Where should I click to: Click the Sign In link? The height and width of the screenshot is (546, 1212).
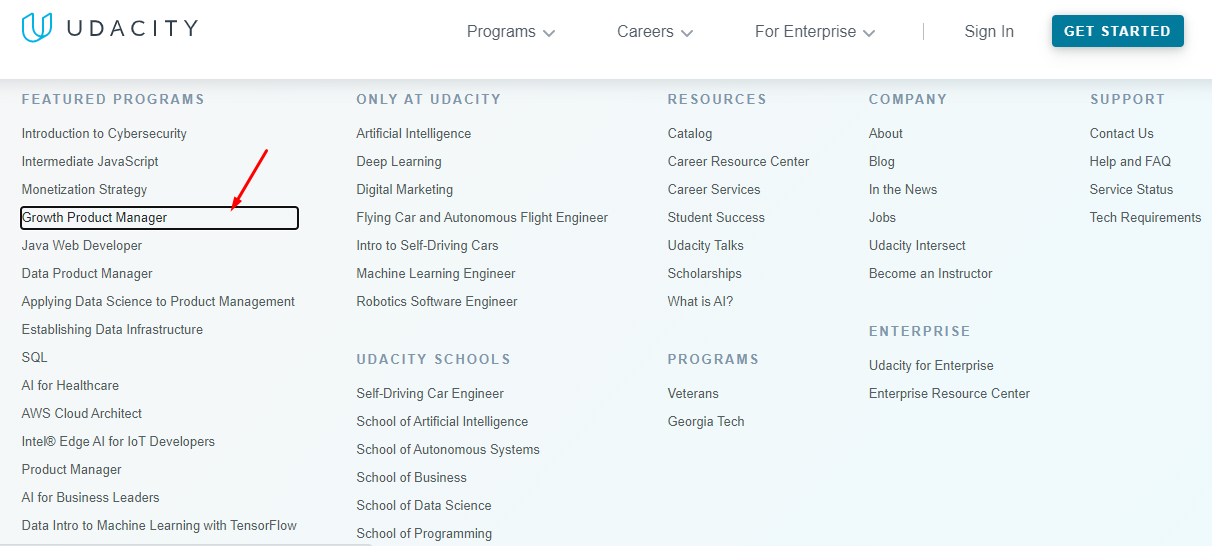988,32
